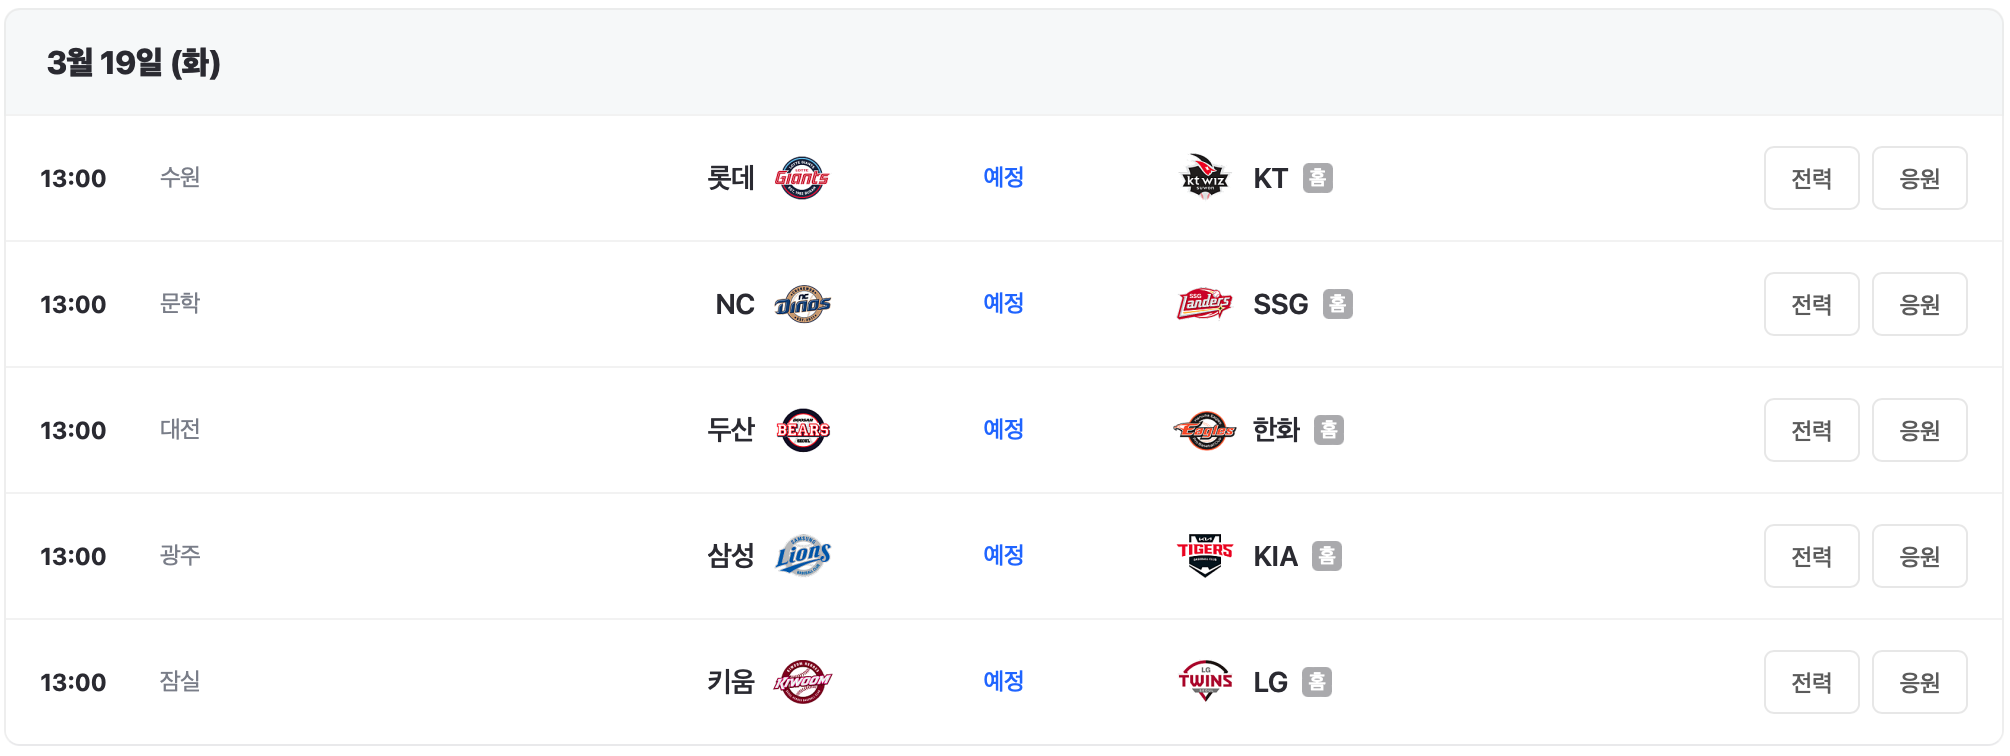Viewport: 2010px width, 756px height.
Task: Click the Lotte Giants team logo
Action: (x=803, y=177)
